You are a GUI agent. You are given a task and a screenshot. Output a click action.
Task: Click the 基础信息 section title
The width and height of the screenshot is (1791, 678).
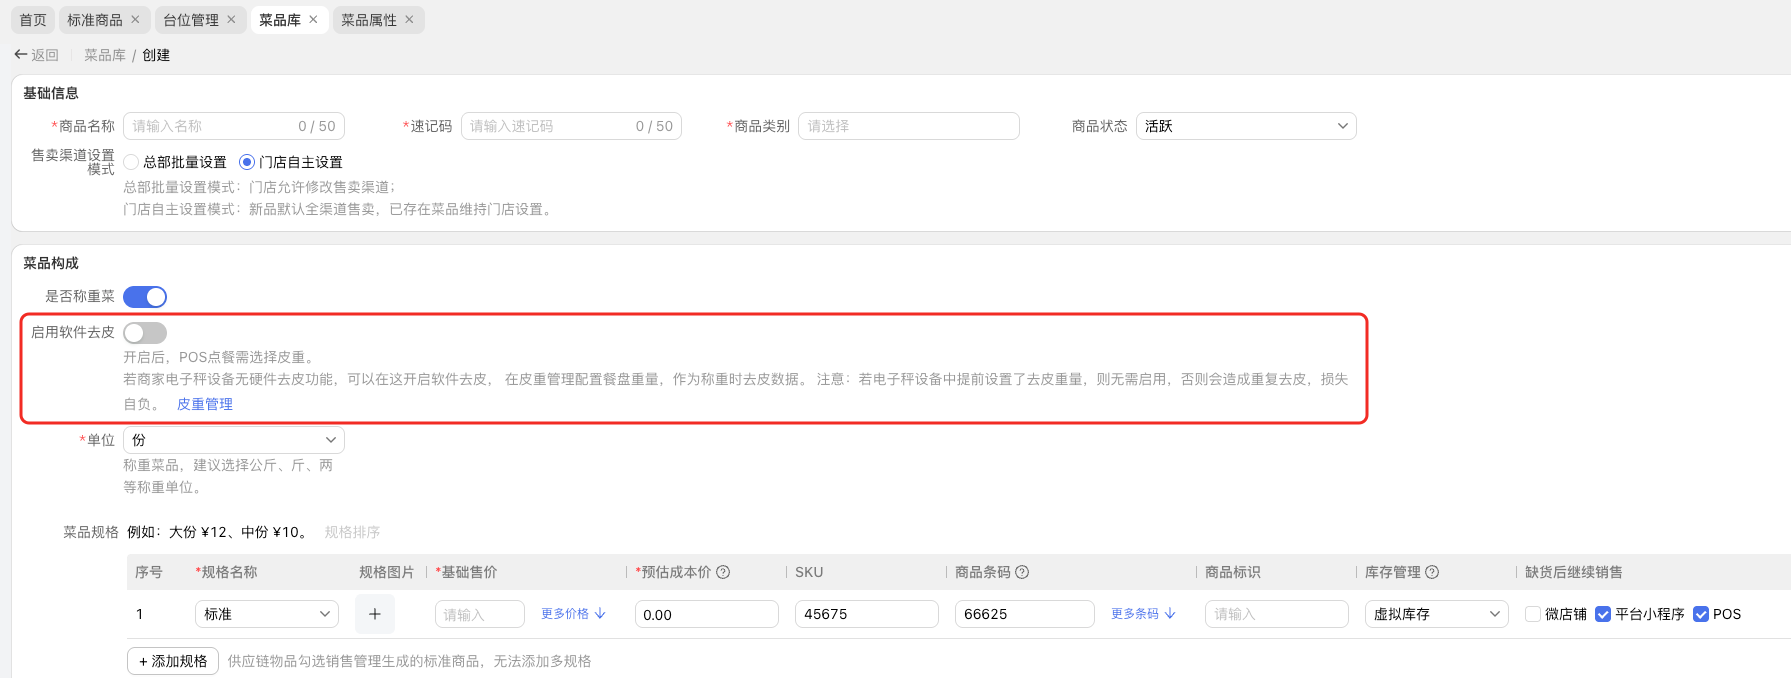click(x=51, y=93)
